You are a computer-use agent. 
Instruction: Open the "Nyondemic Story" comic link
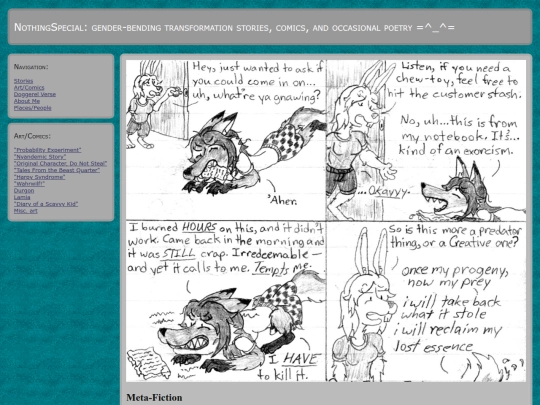point(40,157)
